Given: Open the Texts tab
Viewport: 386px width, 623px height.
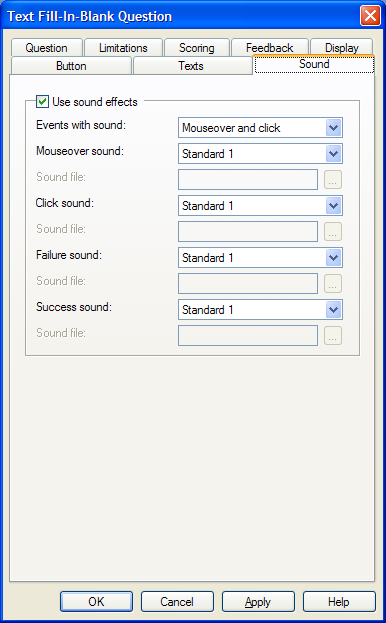Looking at the screenshot, I should (191, 66).
